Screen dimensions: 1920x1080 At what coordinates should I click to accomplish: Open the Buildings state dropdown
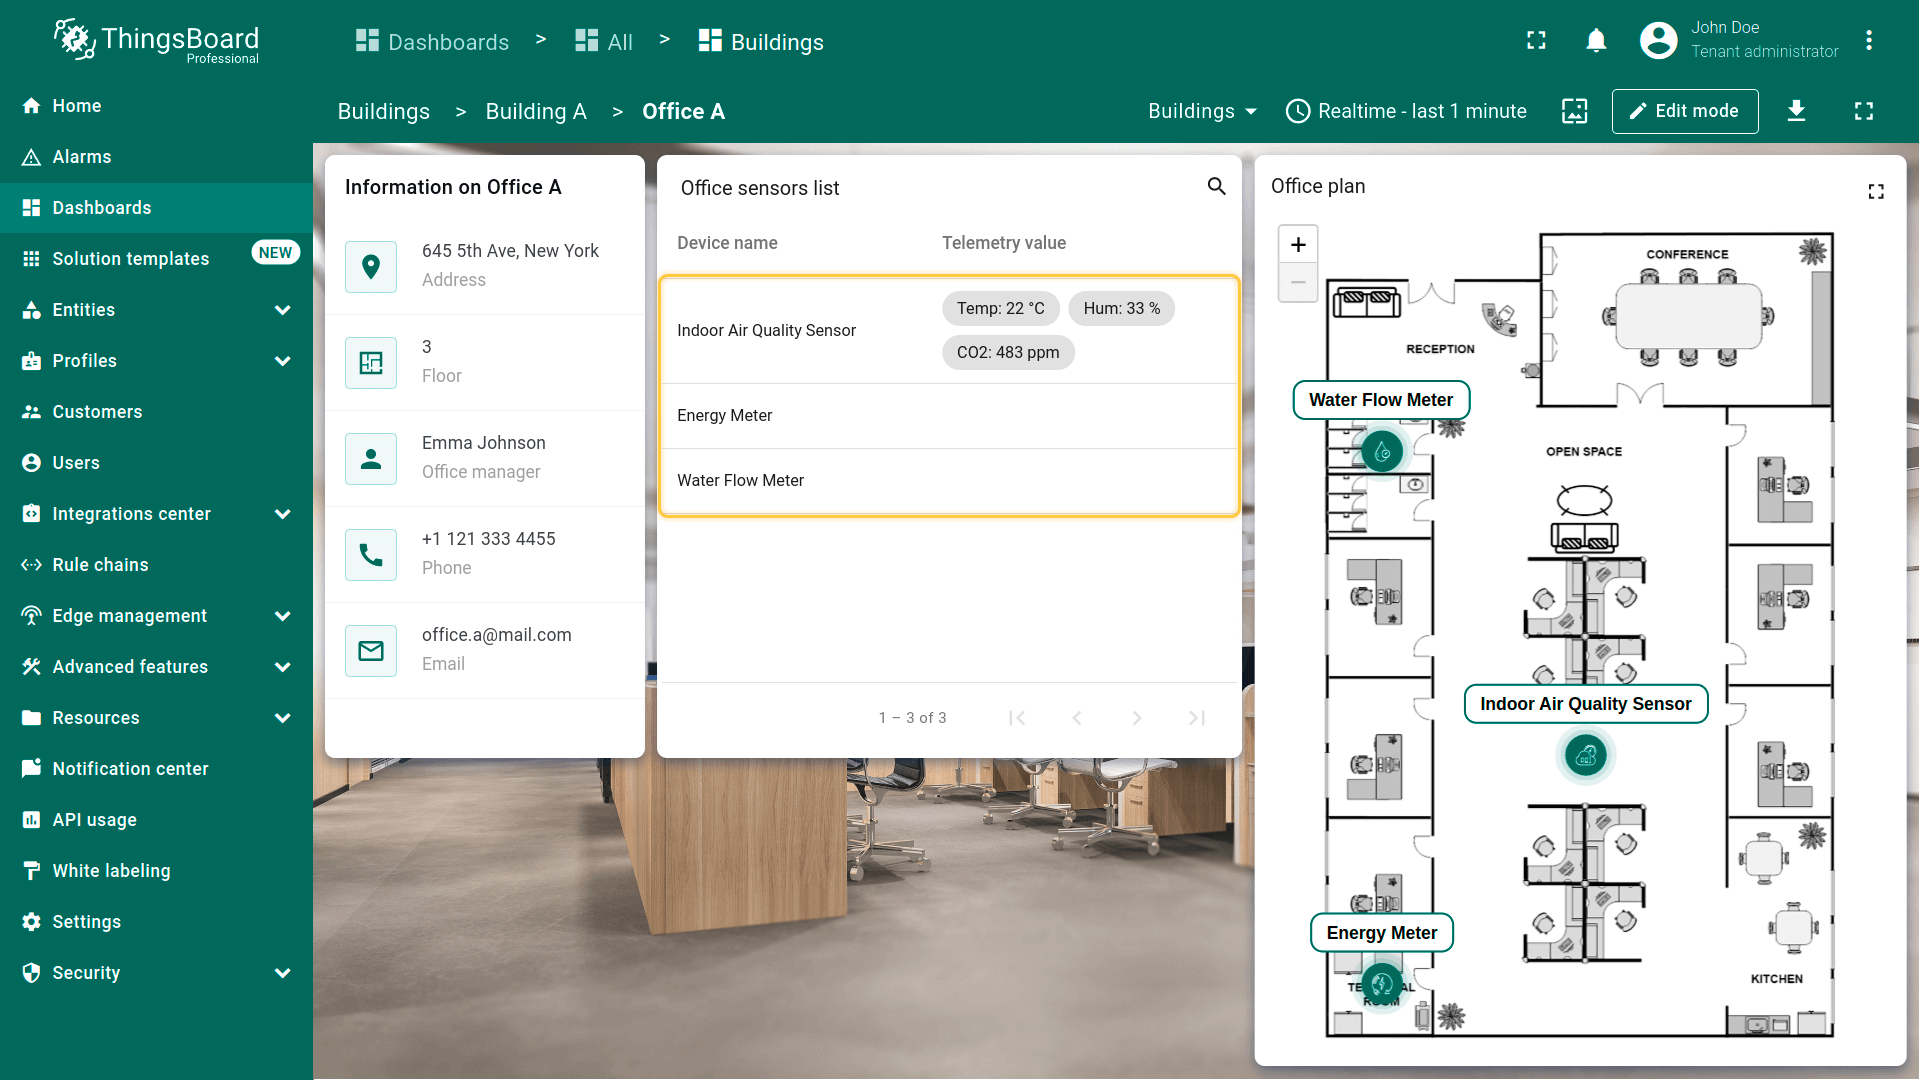(x=1202, y=111)
